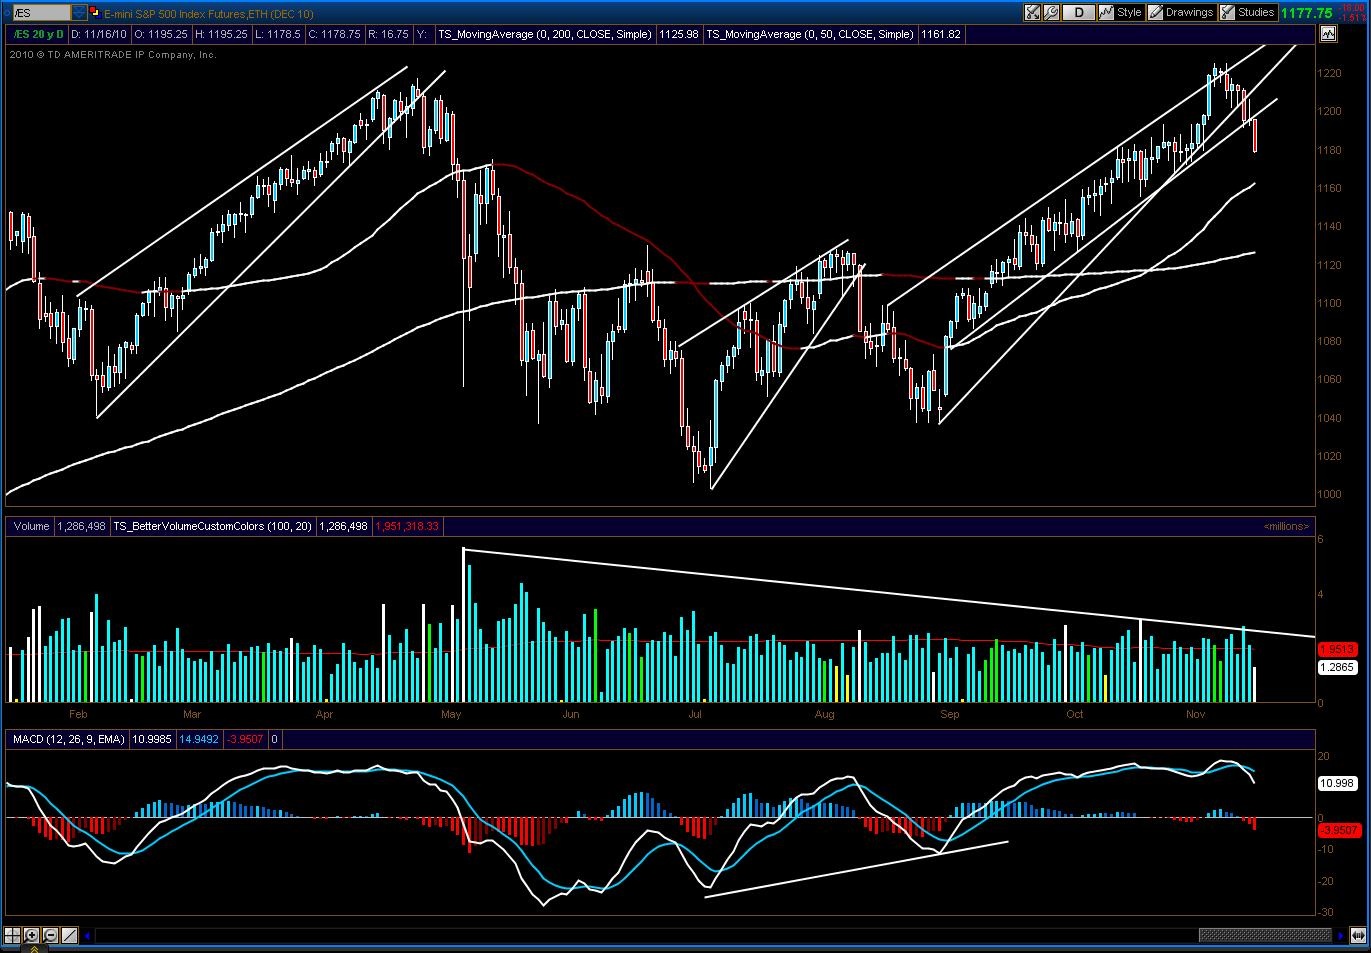Click the Nov label on the time axis
Image resolution: width=1371 pixels, height=953 pixels.
pyautogui.click(x=1195, y=714)
